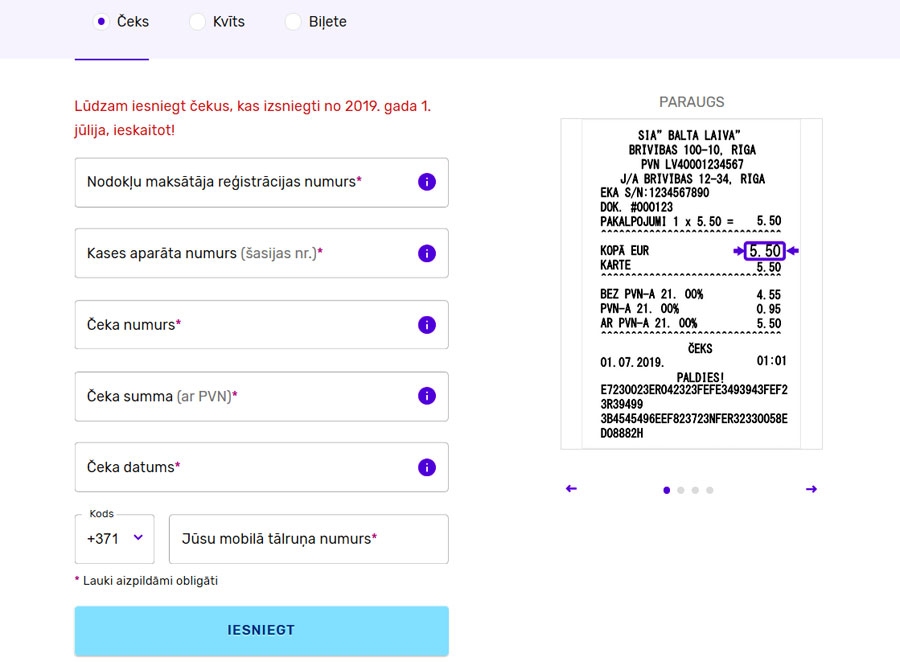The image size is (900, 662).
Task: Jump to the second carousel dot
Action: point(681,490)
